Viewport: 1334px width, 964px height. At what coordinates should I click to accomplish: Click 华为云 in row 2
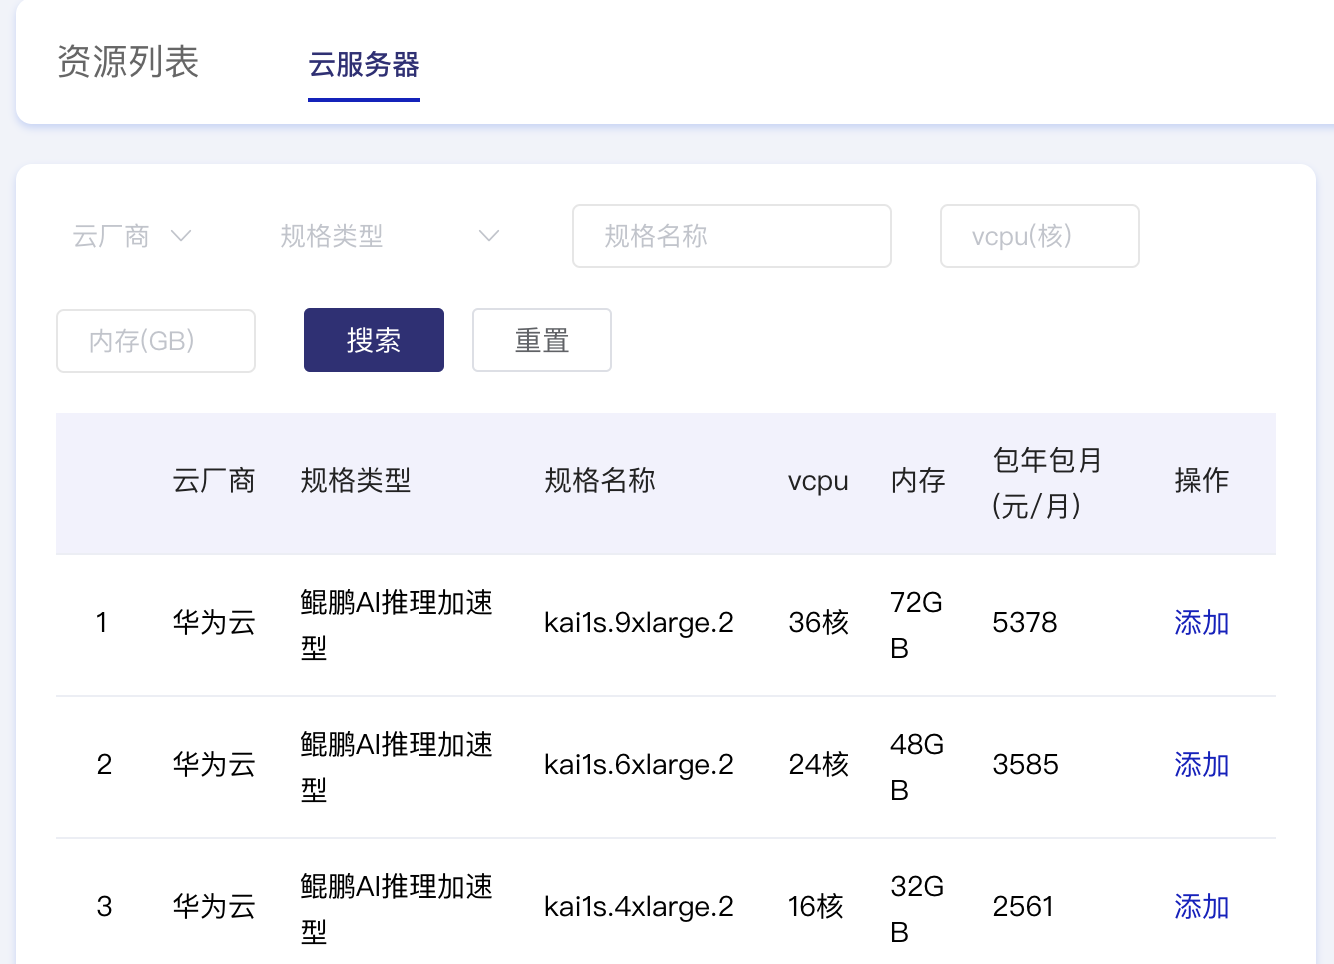coord(214,765)
